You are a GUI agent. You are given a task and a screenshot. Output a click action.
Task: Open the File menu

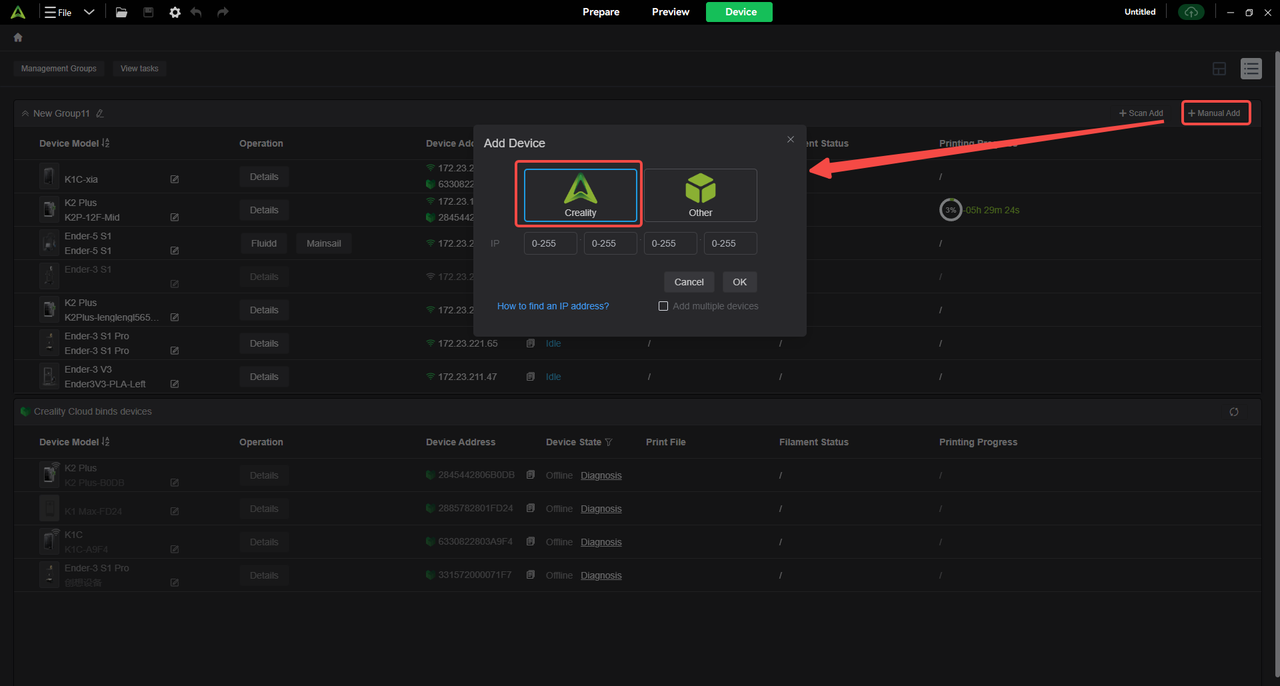click(x=58, y=12)
